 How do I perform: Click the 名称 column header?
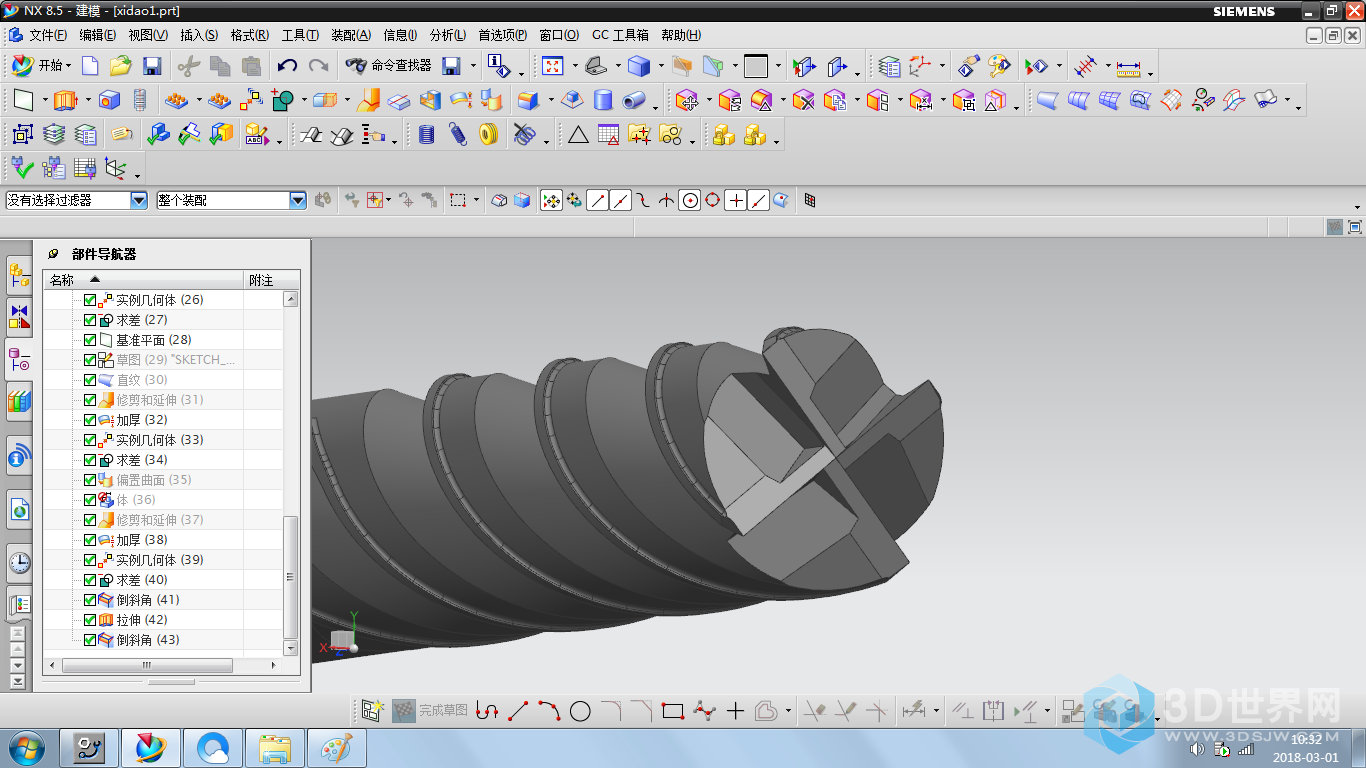click(144, 280)
